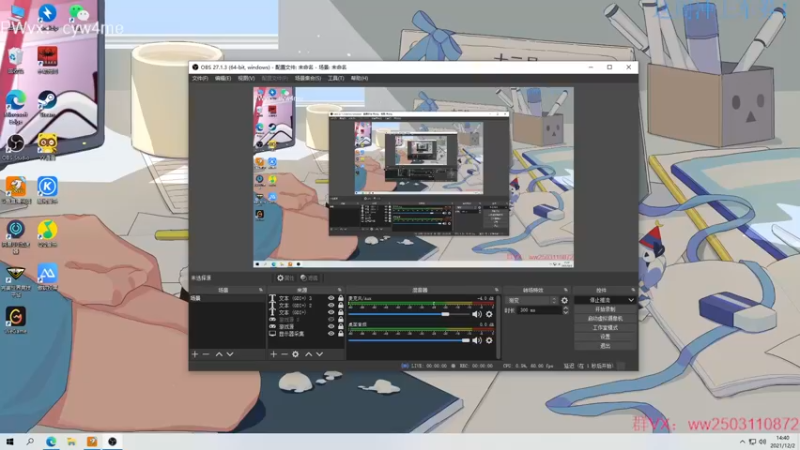Move the source up in the Sources list
This screenshot has height=450, width=800.
[309, 354]
